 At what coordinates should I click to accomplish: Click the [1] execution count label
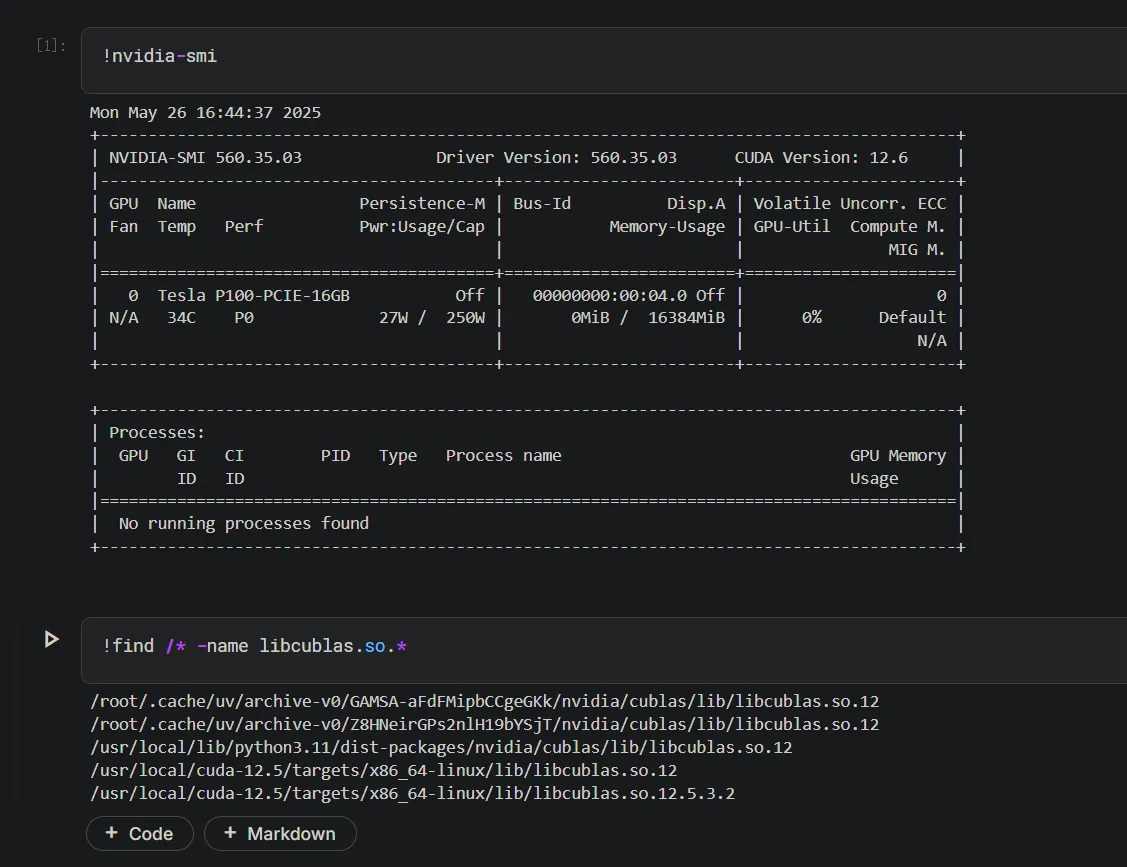tap(50, 46)
